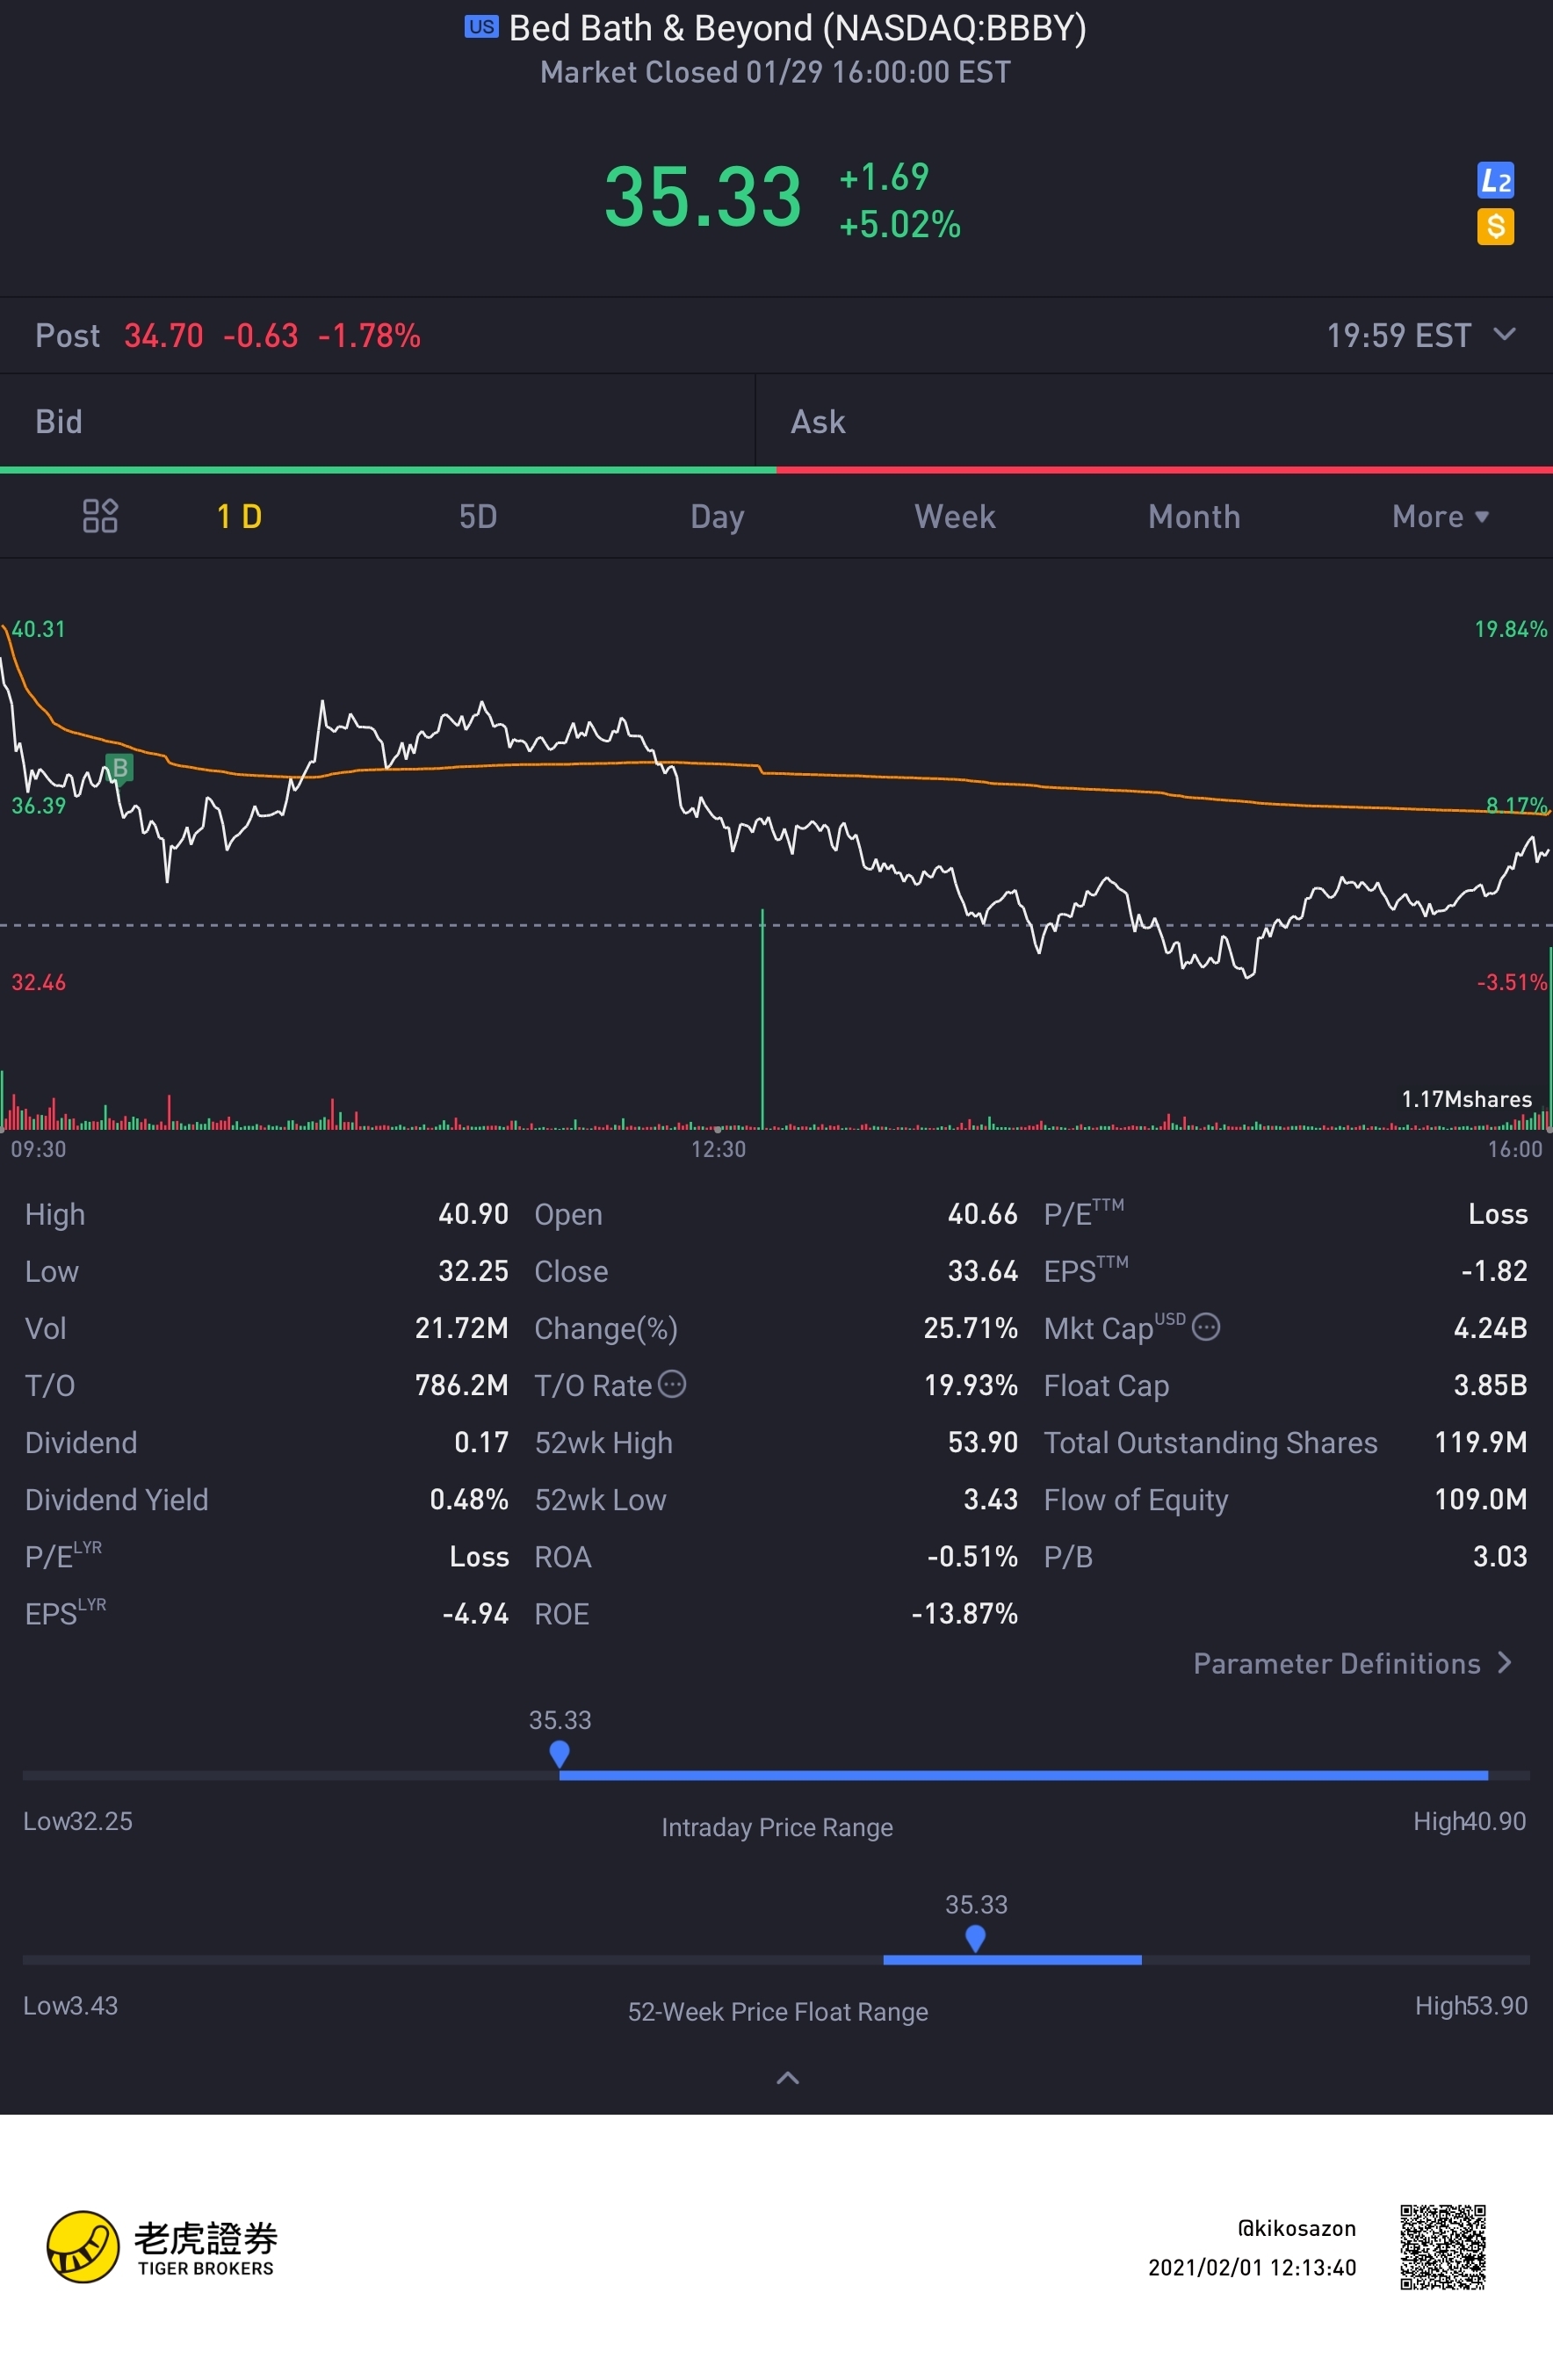The image size is (1553, 2380).
Task: Tap the 40.31 chart axis label
Action: [x=38, y=629]
